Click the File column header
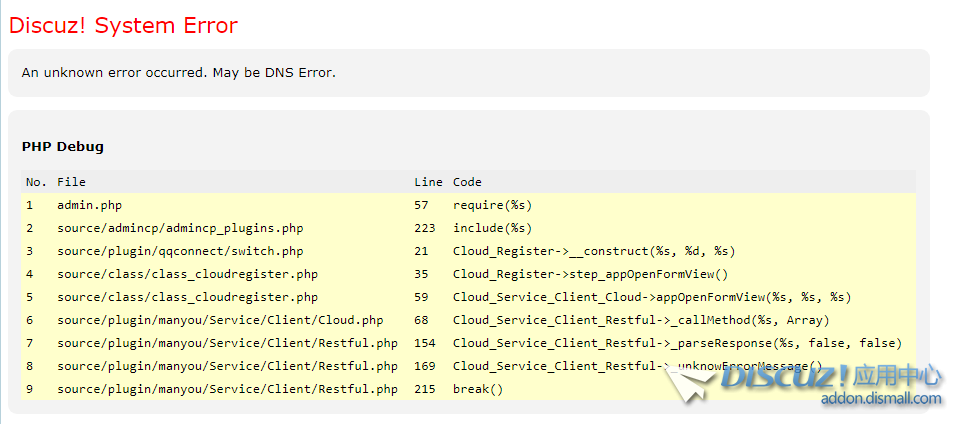 71,182
